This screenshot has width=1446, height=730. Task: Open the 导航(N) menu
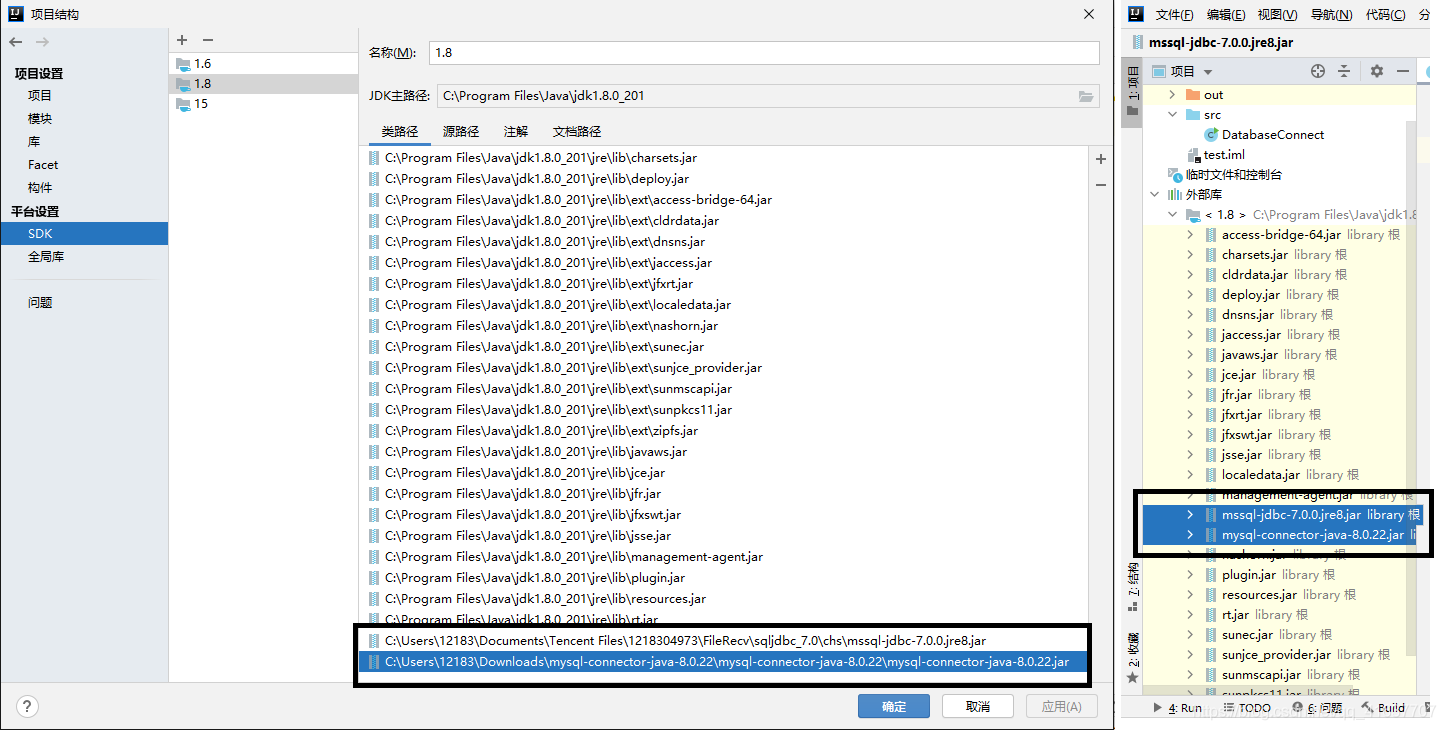(x=1331, y=15)
